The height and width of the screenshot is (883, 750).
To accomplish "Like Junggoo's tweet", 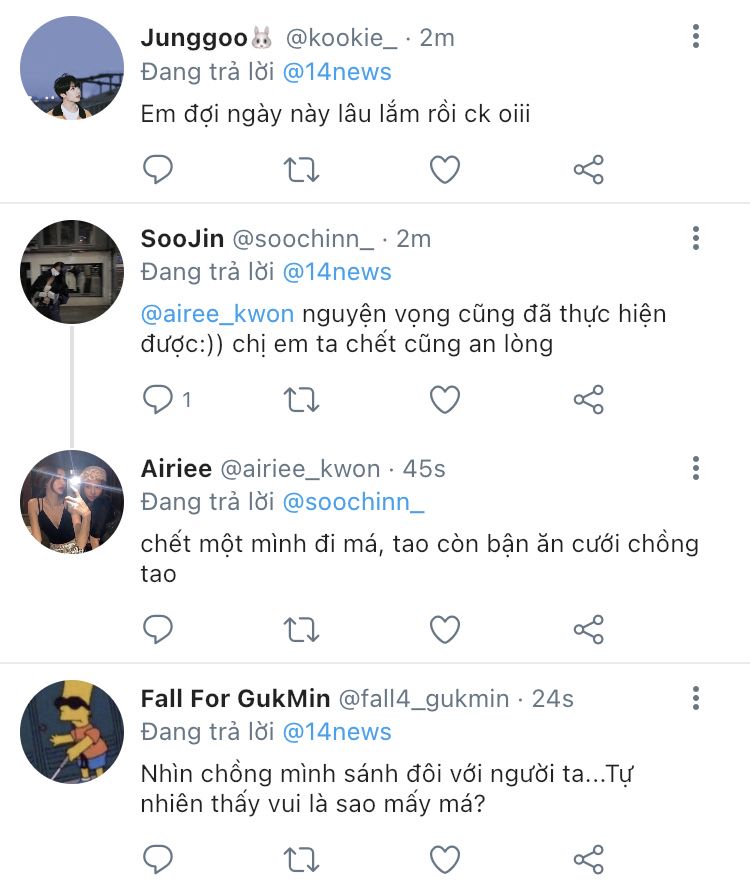I will click(445, 170).
